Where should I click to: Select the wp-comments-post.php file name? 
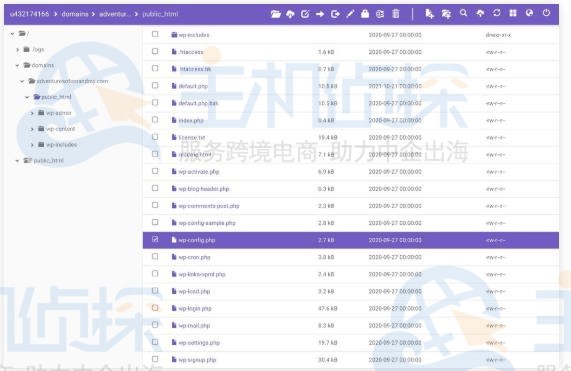pyautogui.click(x=209, y=206)
